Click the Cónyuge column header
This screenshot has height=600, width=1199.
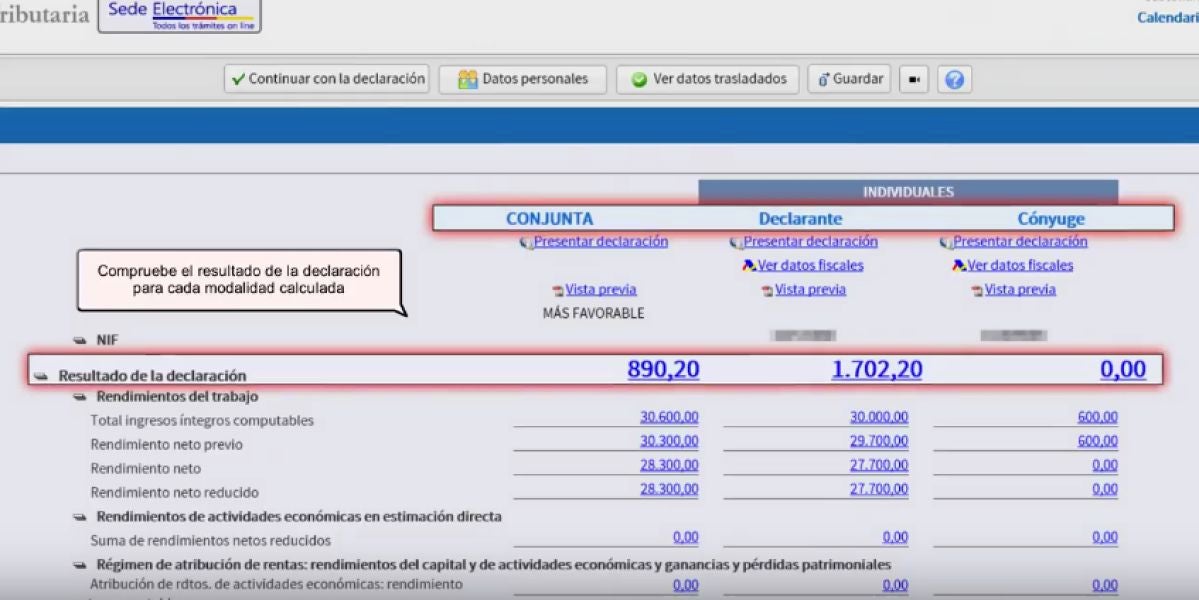pyautogui.click(x=1051, y=219)
